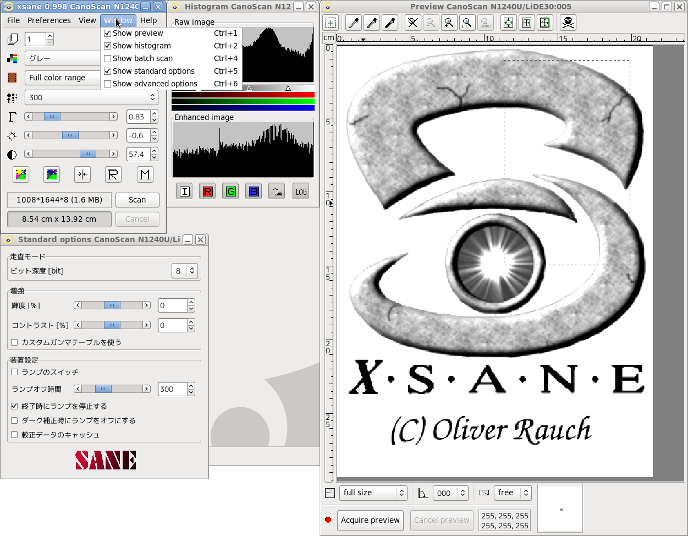Open the 300 resolution dropdown
This screenshot has height=536, width=688.
92,97
